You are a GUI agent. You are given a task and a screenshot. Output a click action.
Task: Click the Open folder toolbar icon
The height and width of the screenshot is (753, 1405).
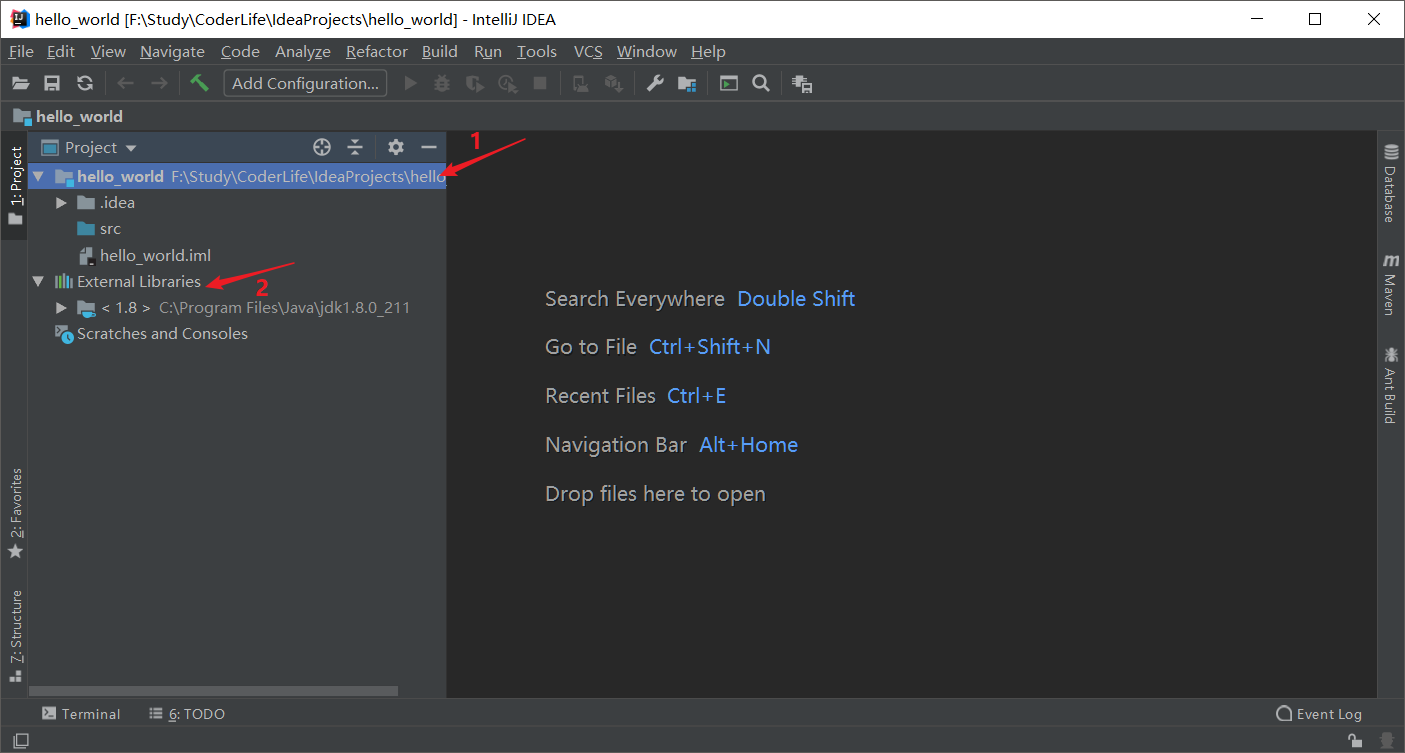point(20,84)
